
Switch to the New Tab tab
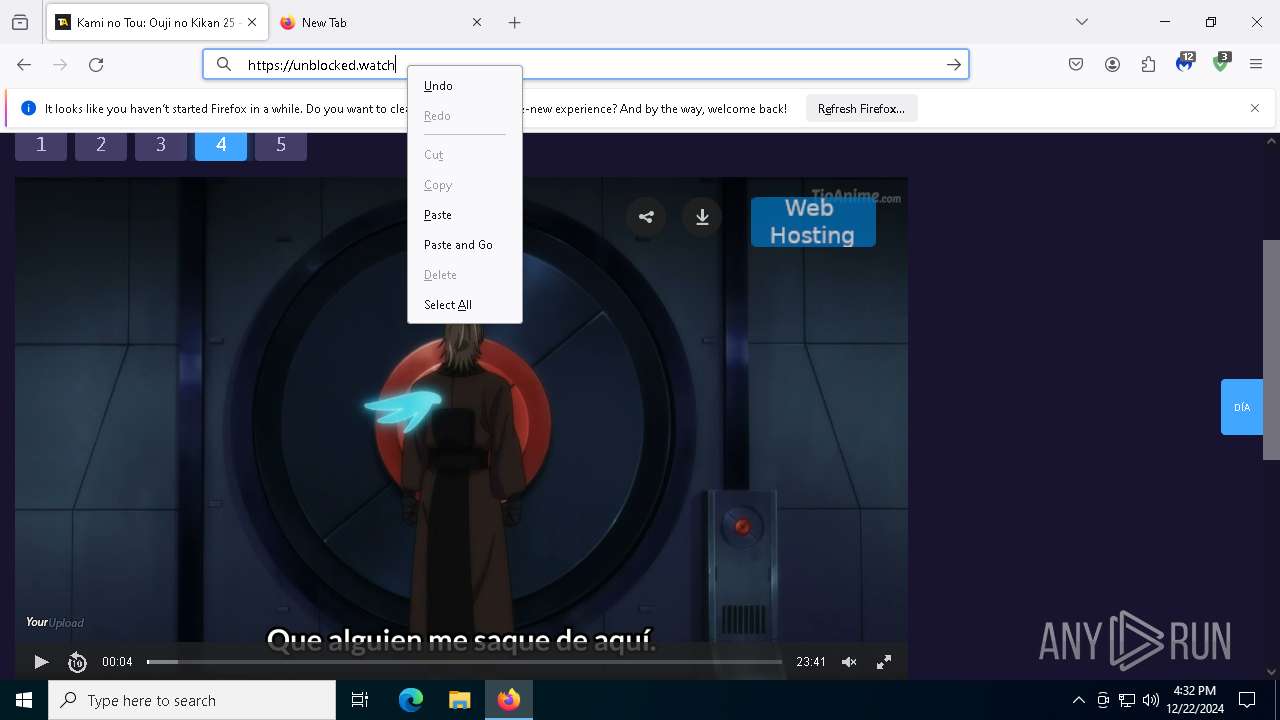pos(380,22)
